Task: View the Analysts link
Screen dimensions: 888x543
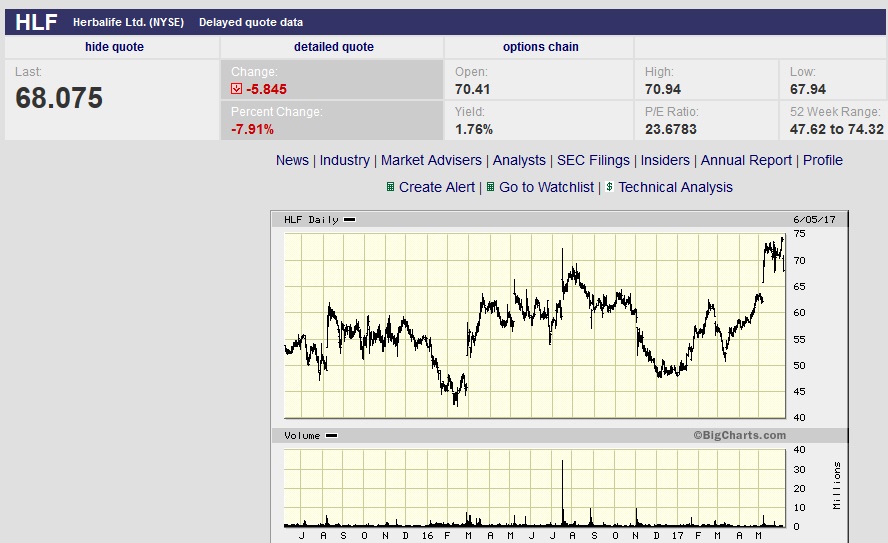Action: (519, 160)
